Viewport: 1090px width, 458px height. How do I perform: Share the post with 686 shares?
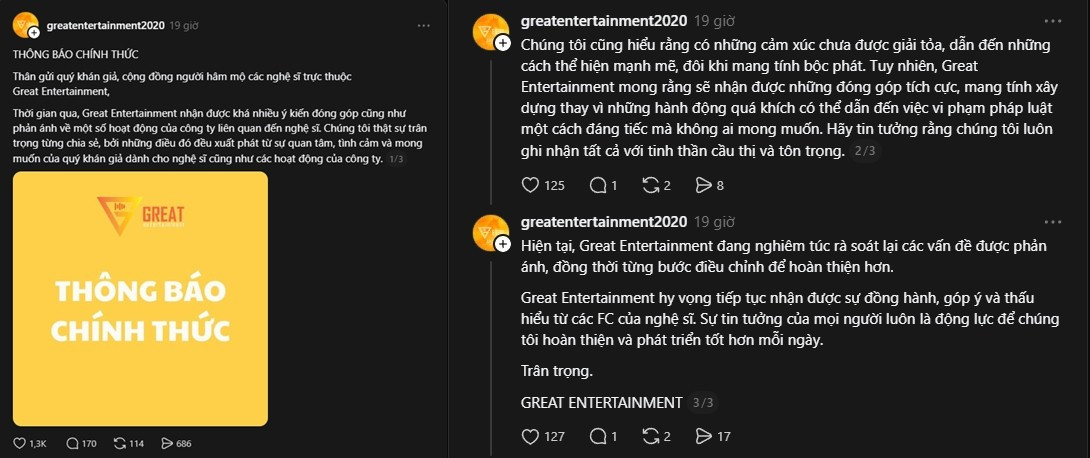166,442
